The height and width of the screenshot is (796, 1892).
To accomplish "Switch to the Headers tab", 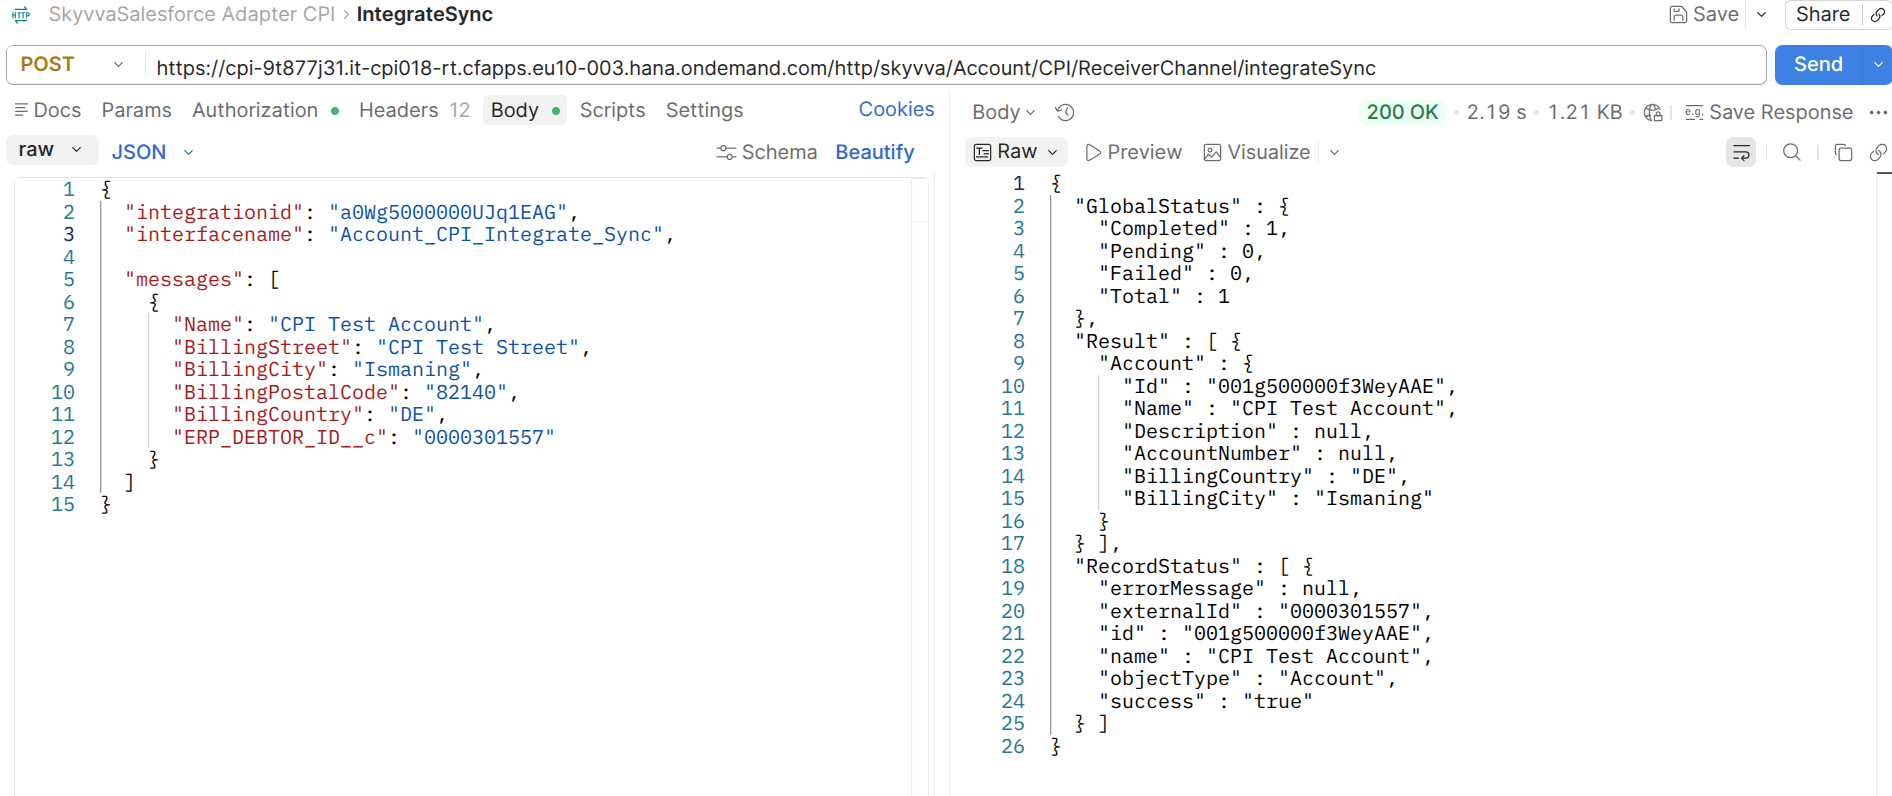I will (x=414, y=110).
